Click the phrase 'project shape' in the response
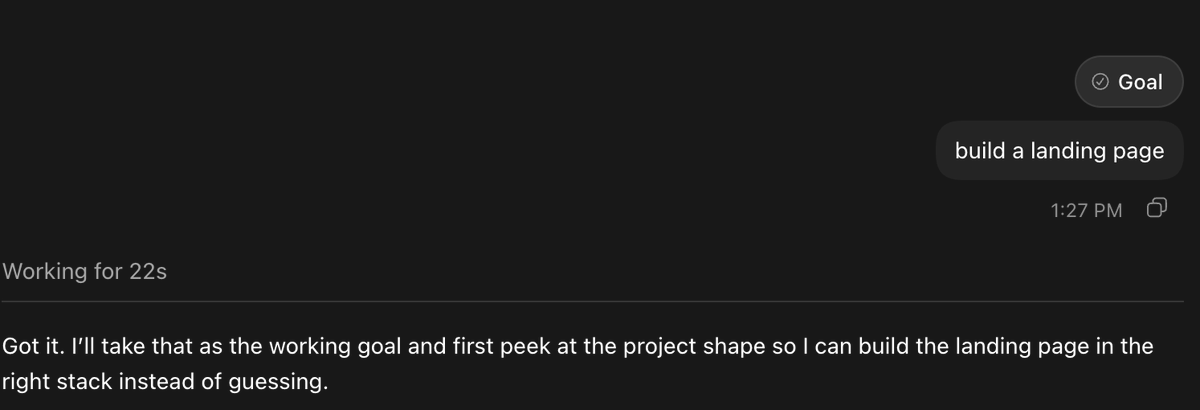 coord(684,347)
